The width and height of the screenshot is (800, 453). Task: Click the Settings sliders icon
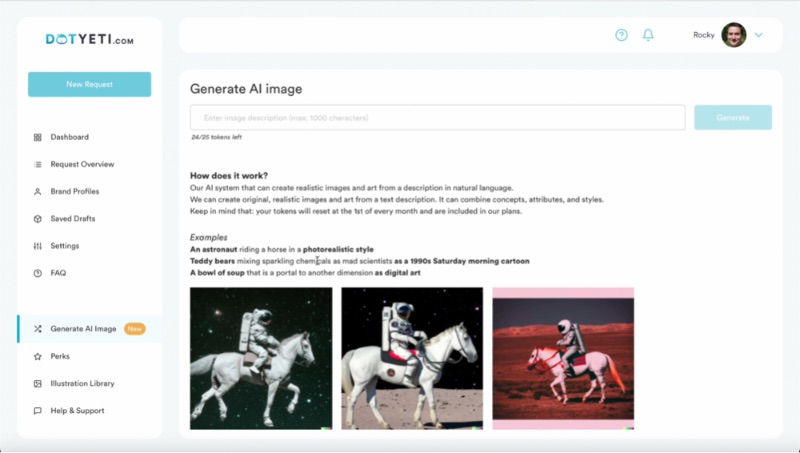coord(38,246)
